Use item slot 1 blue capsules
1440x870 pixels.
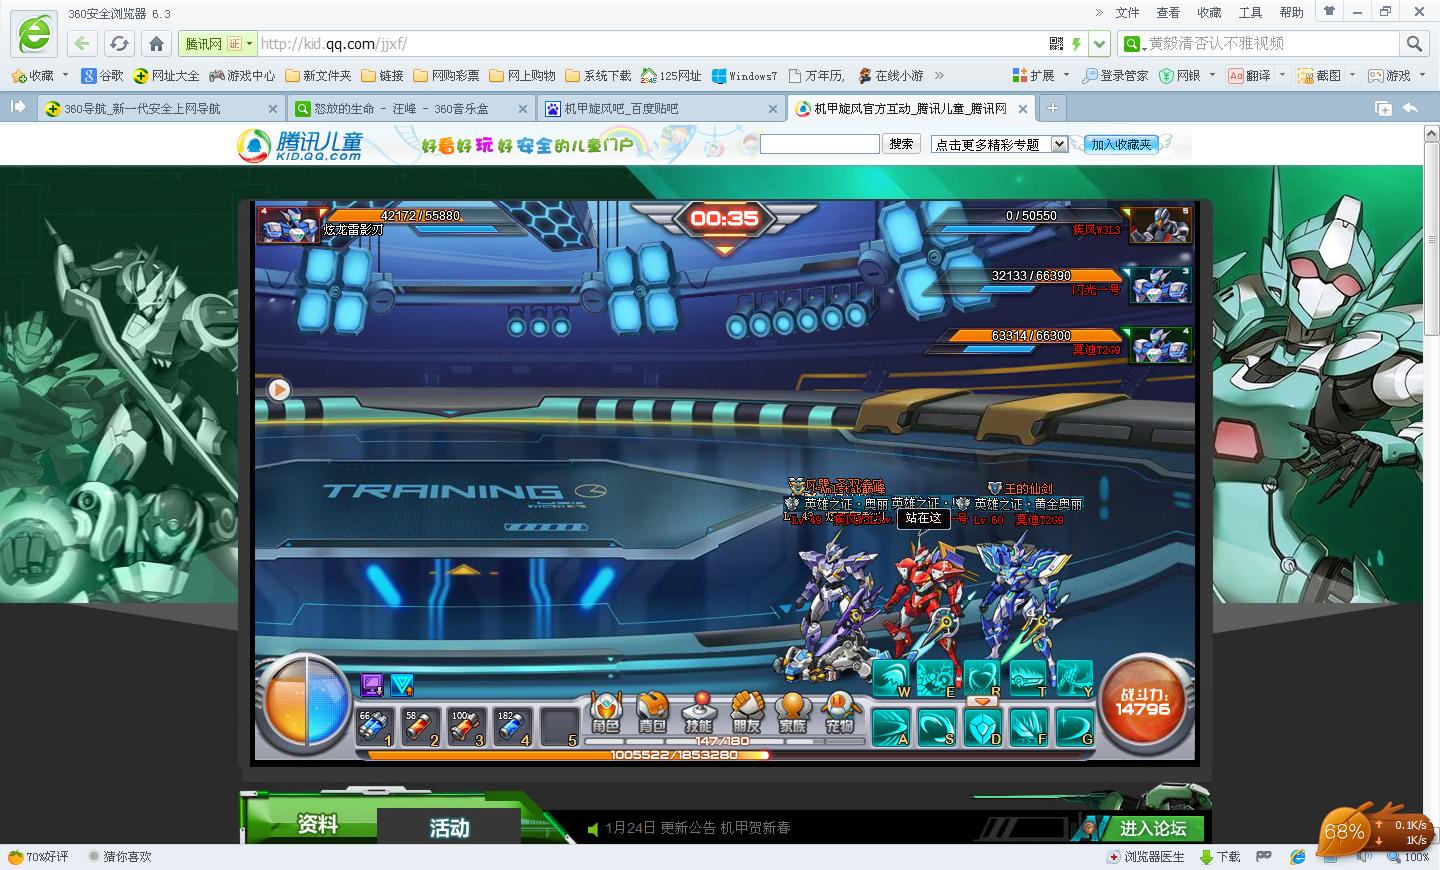(x=376, y=727)
